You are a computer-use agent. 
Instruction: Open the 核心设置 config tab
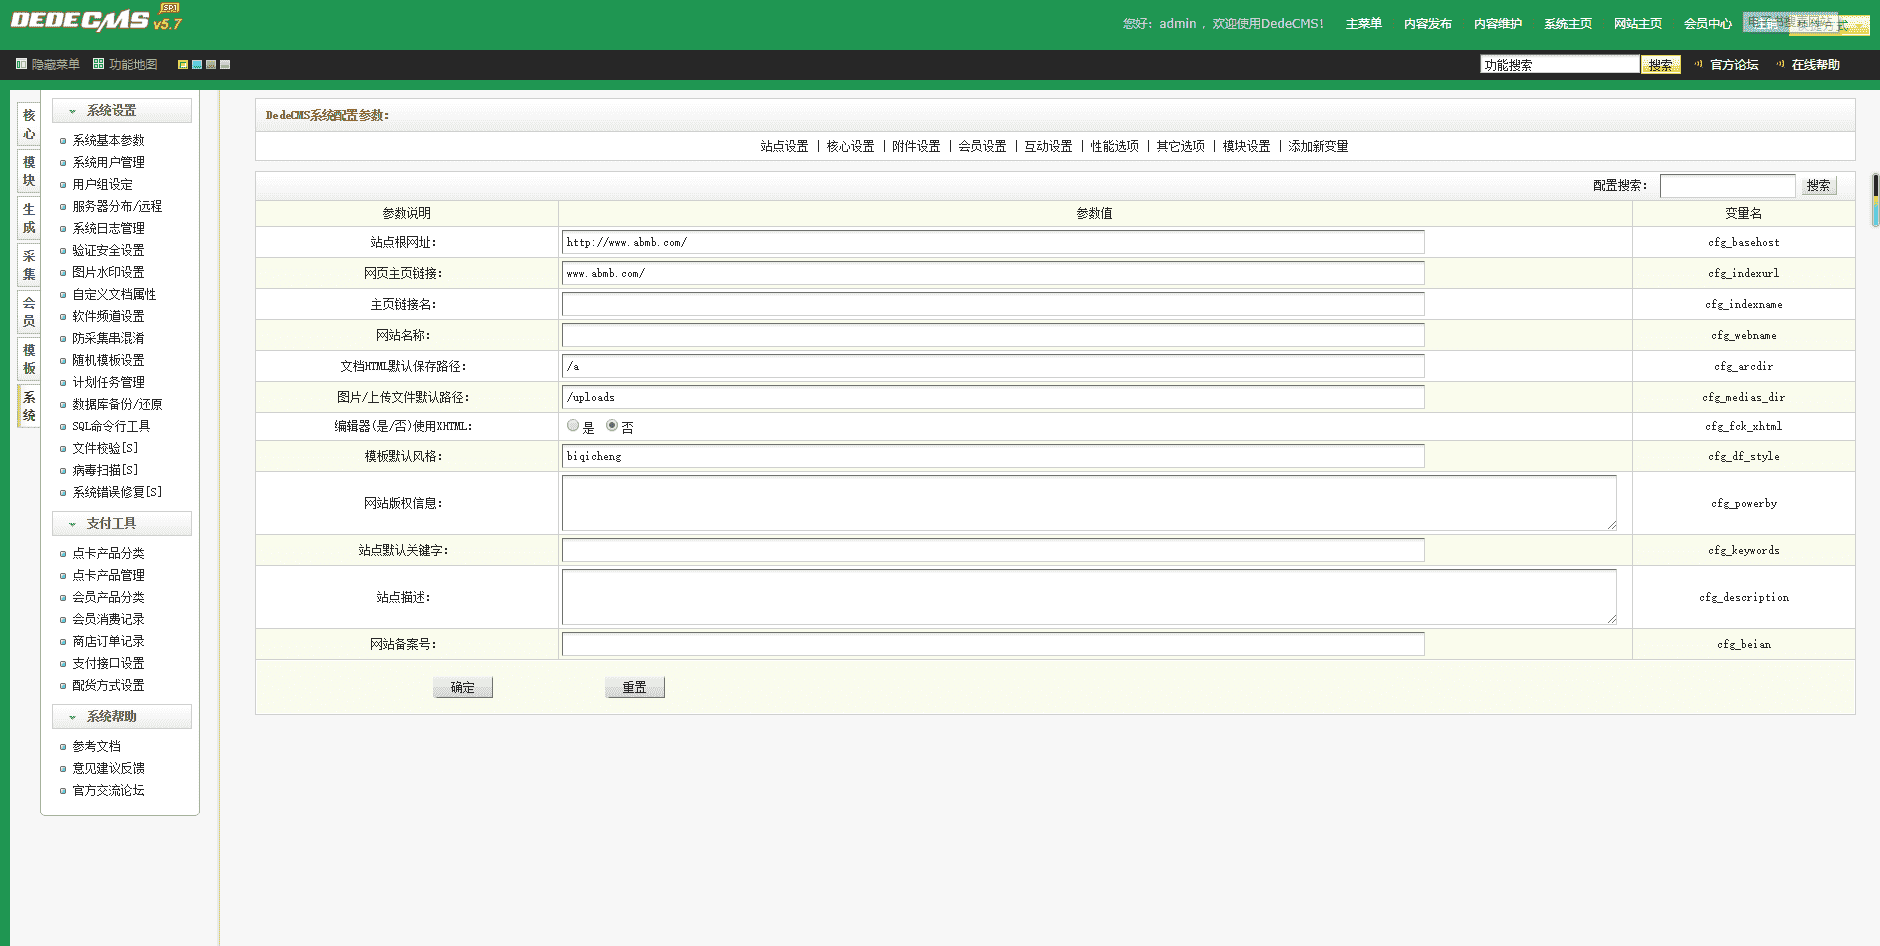pyautogui.click(x=850, y=146)
